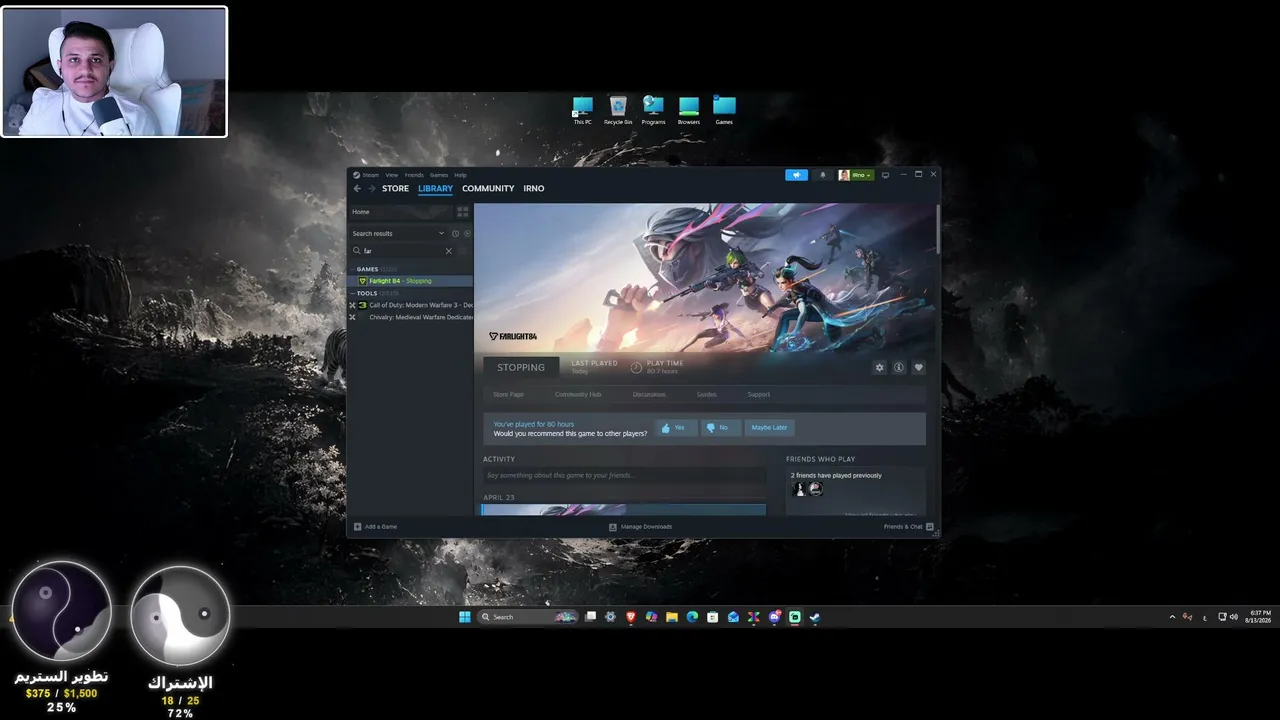Screen dimensions: 1280x720
Task: Open Farlight 84 game settings gear
Action: click(x=880, y=367)
